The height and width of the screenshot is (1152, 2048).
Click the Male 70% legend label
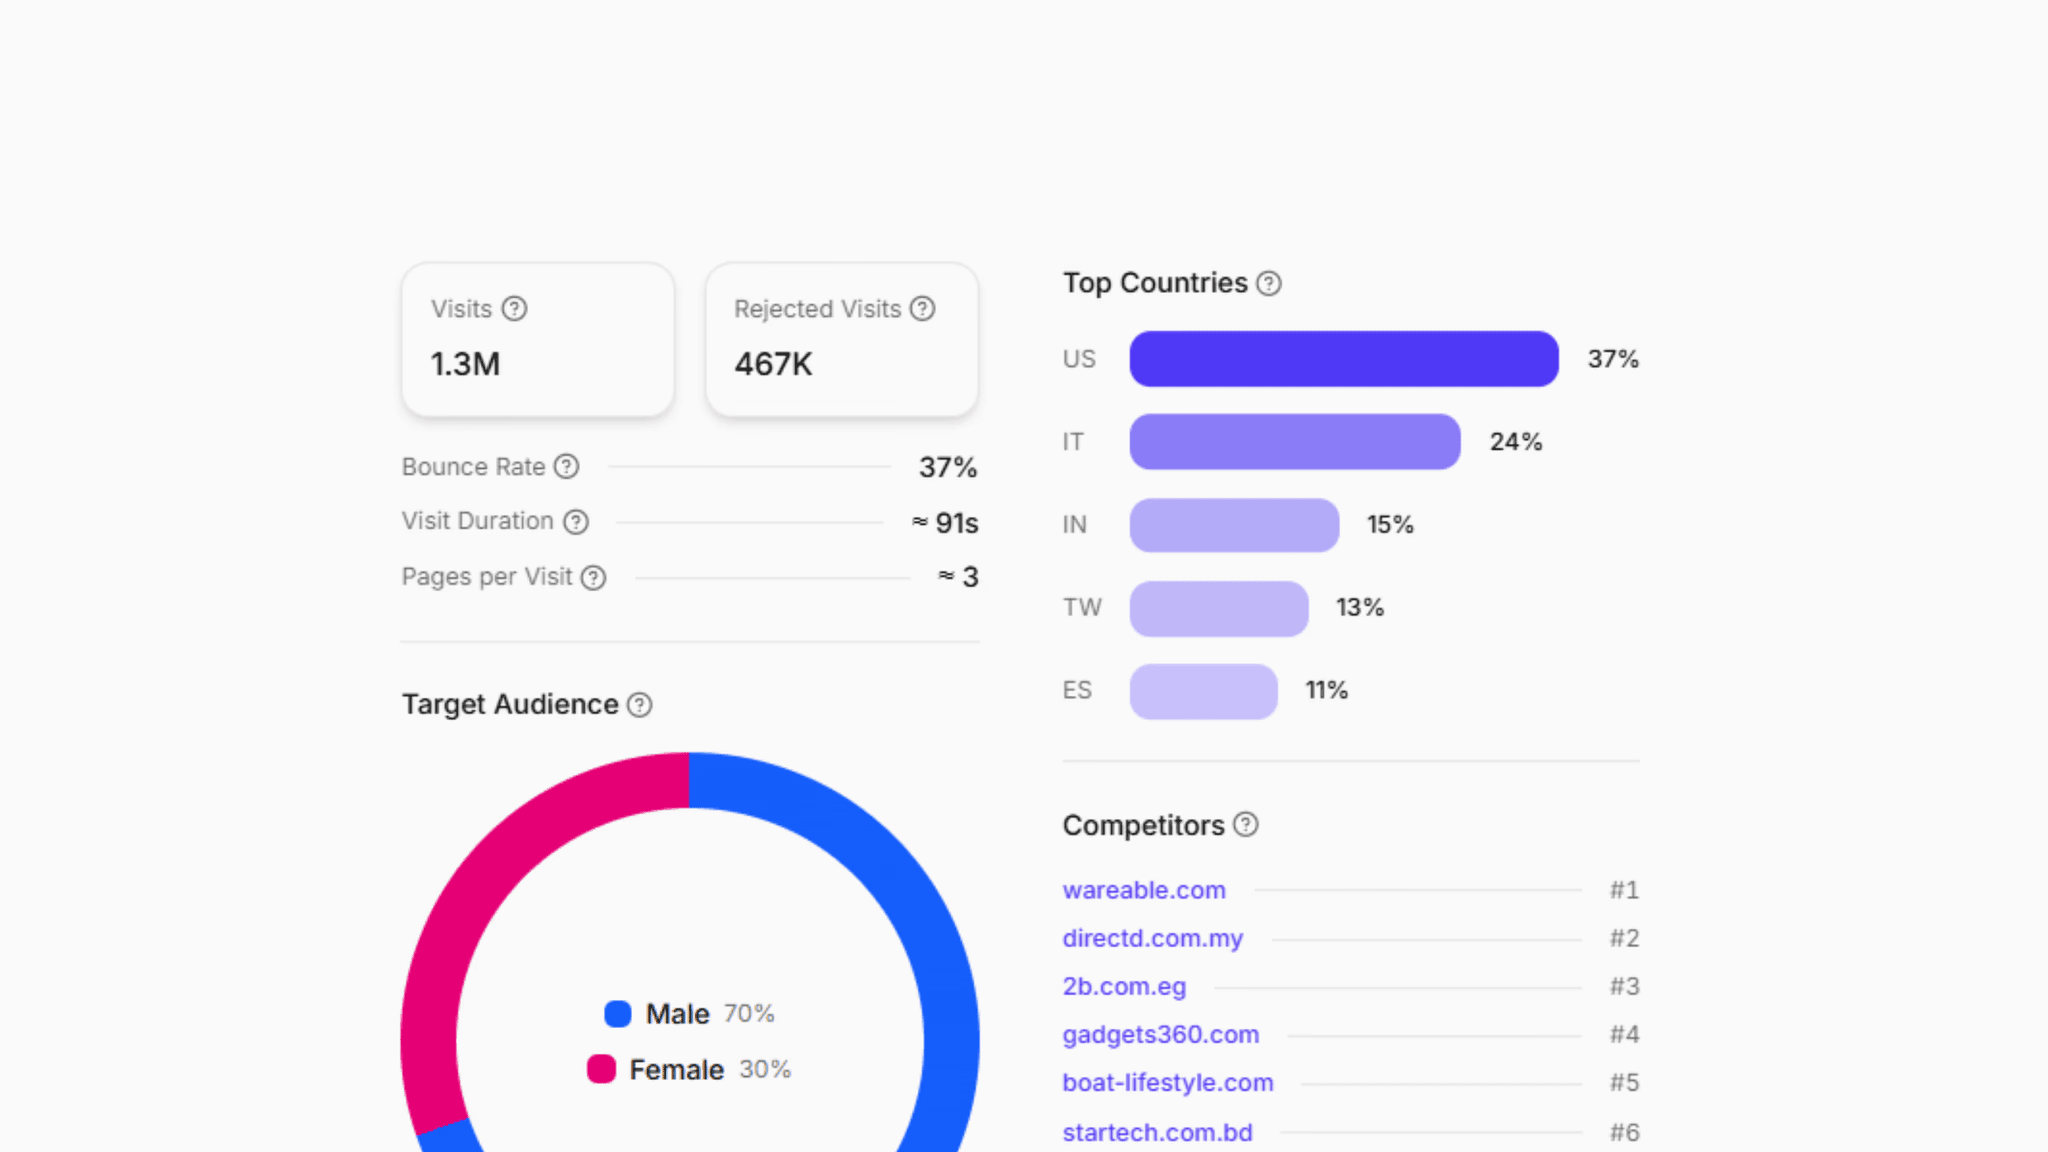coord(710,1014)
